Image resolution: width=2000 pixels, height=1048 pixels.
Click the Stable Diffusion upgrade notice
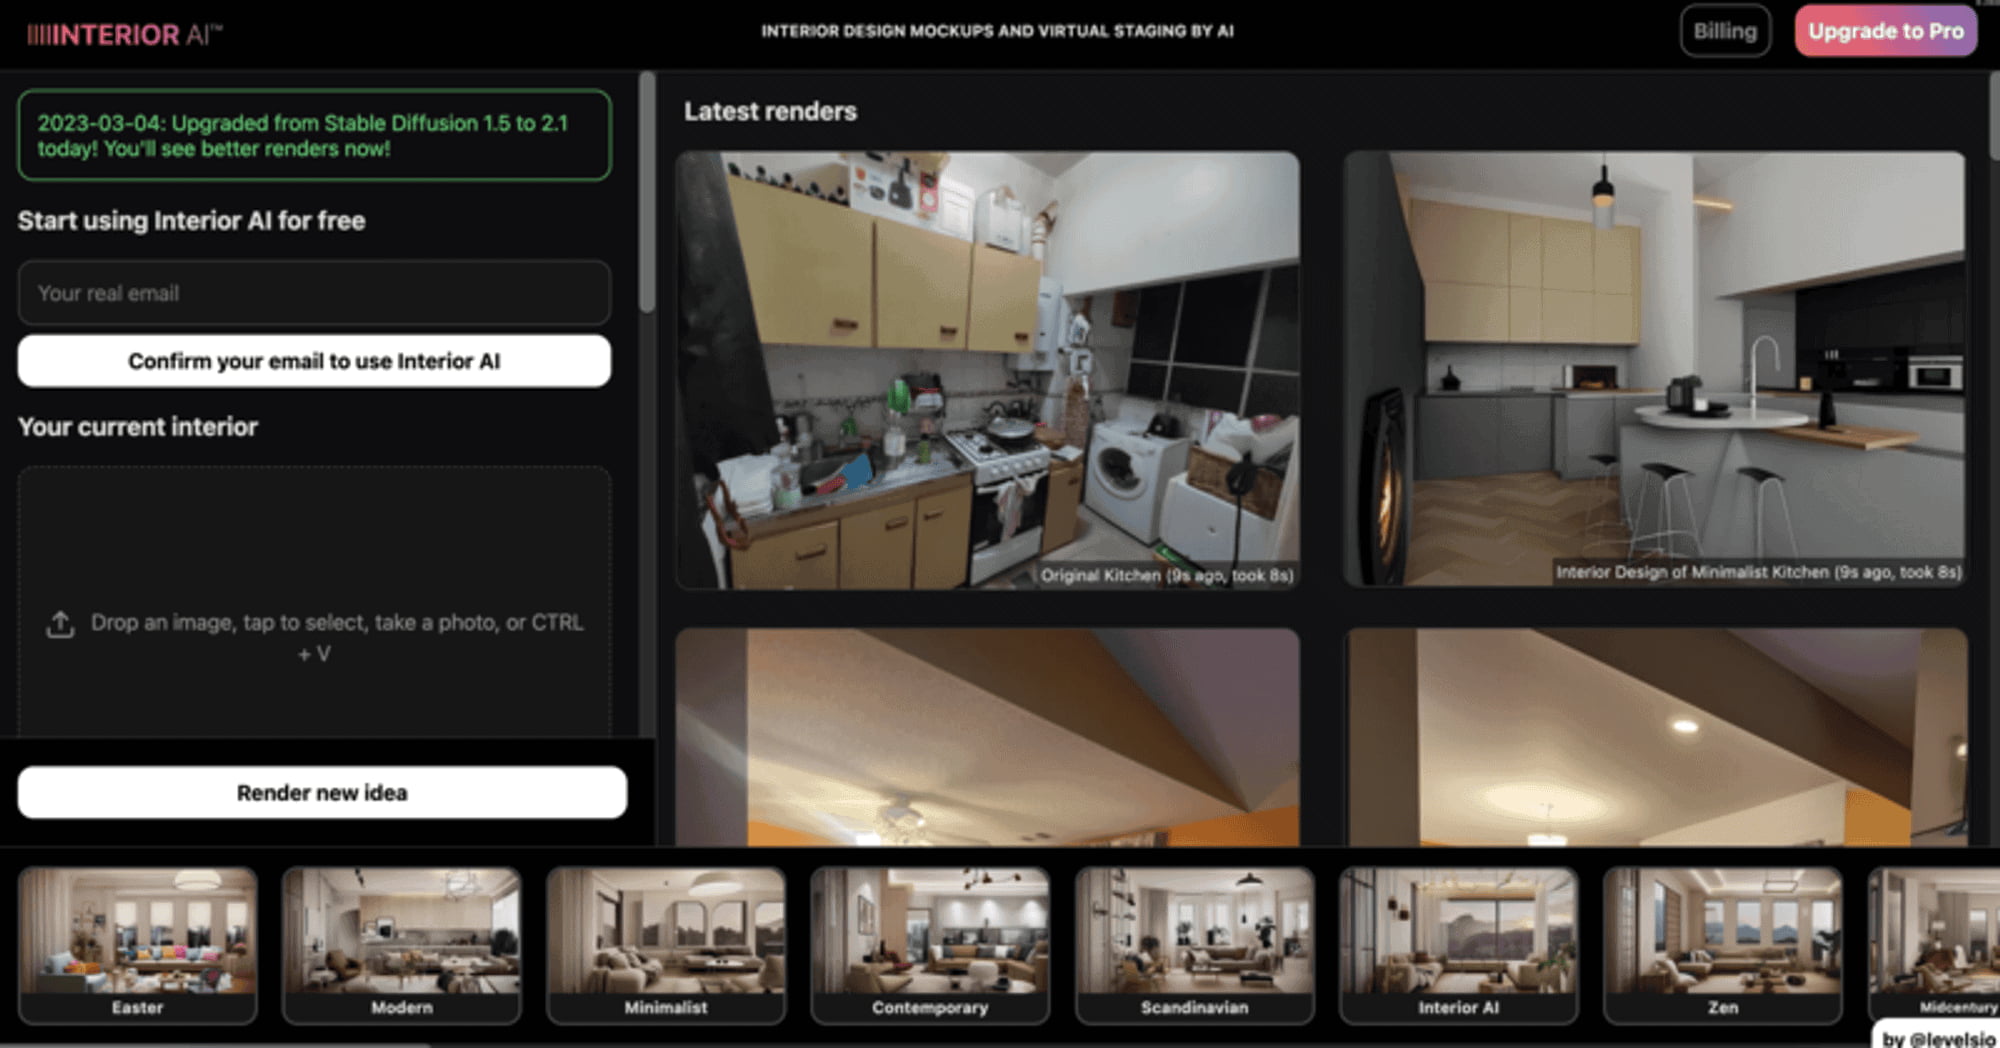tap(314, 135)
